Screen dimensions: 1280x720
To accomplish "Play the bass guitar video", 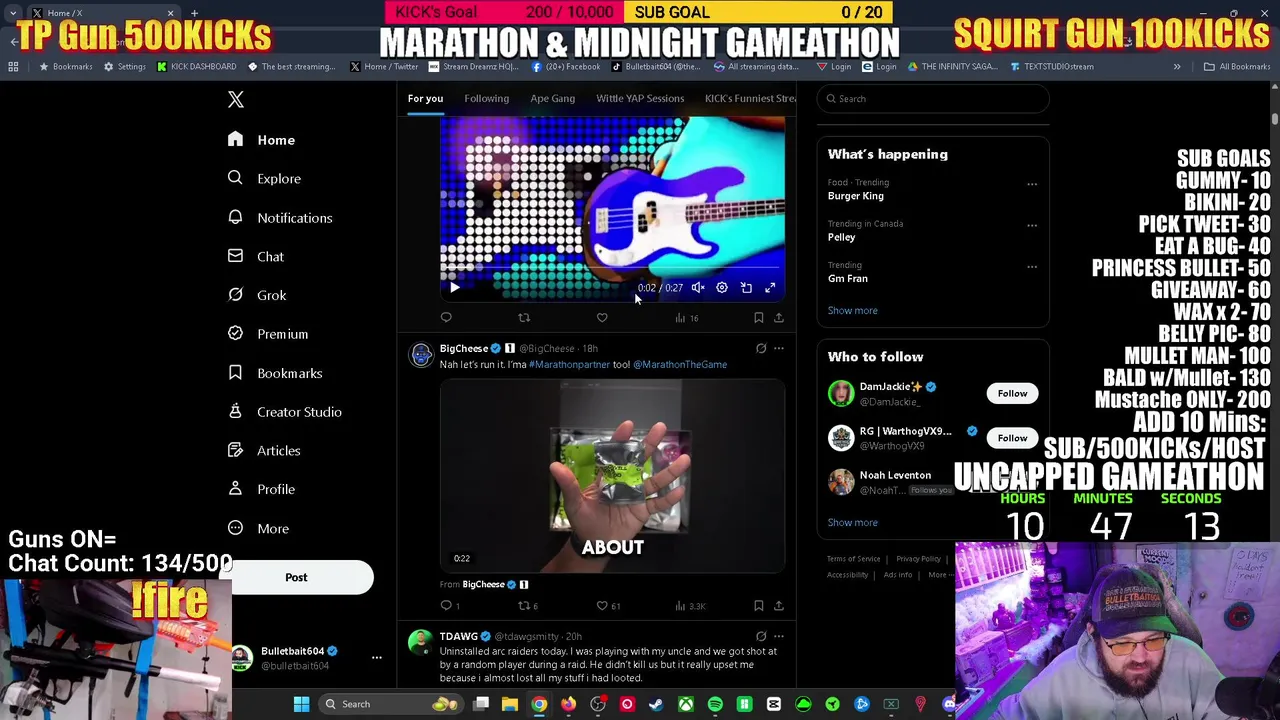I will [x=454, y=288].
